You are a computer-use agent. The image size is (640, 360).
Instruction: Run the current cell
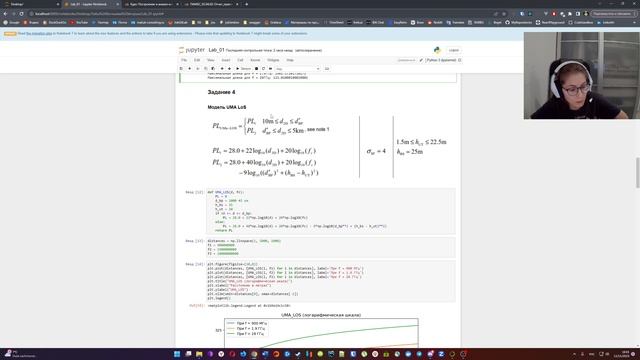pos(244,69)
